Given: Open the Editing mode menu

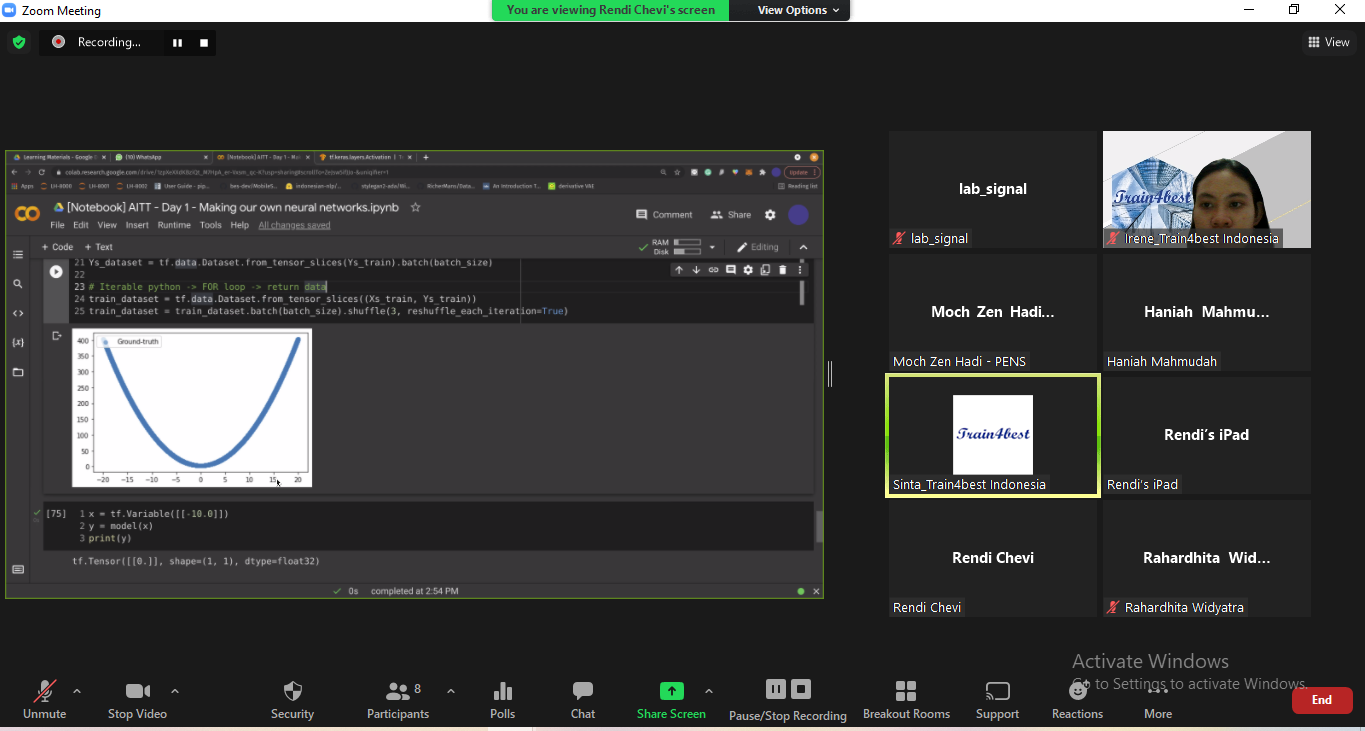Looking at the screenshot, I should (757, 247).
